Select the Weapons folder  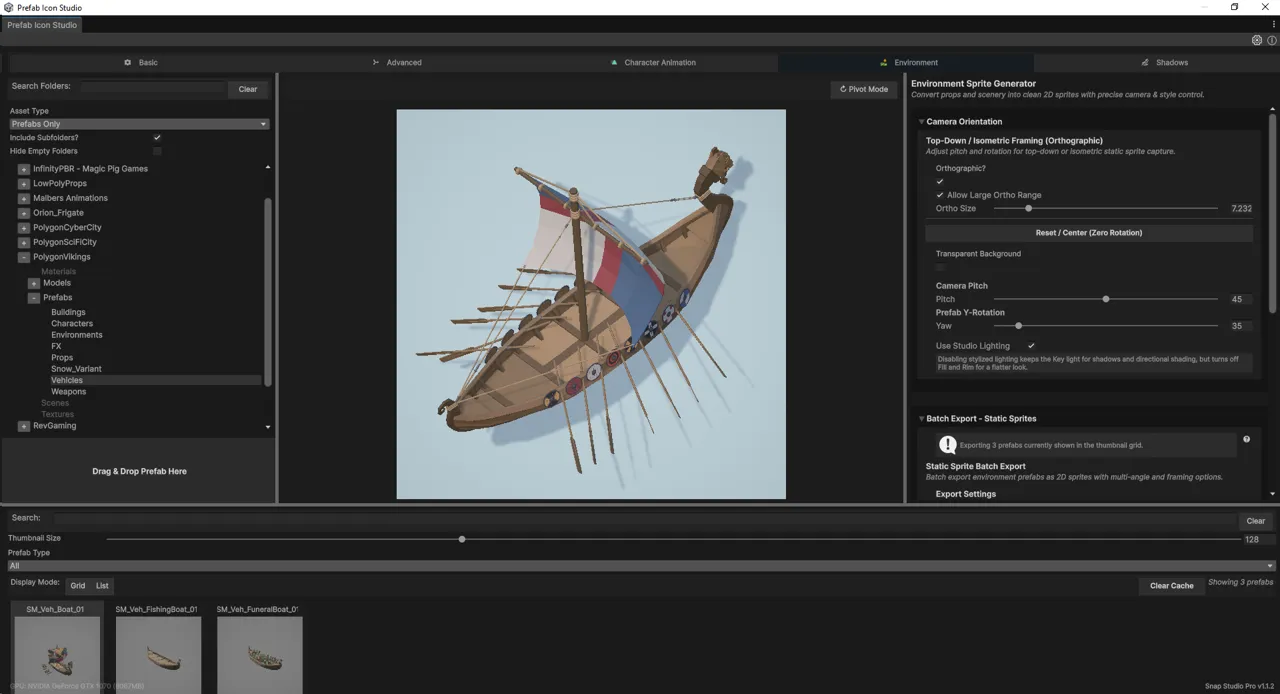(x=69, y=392)
